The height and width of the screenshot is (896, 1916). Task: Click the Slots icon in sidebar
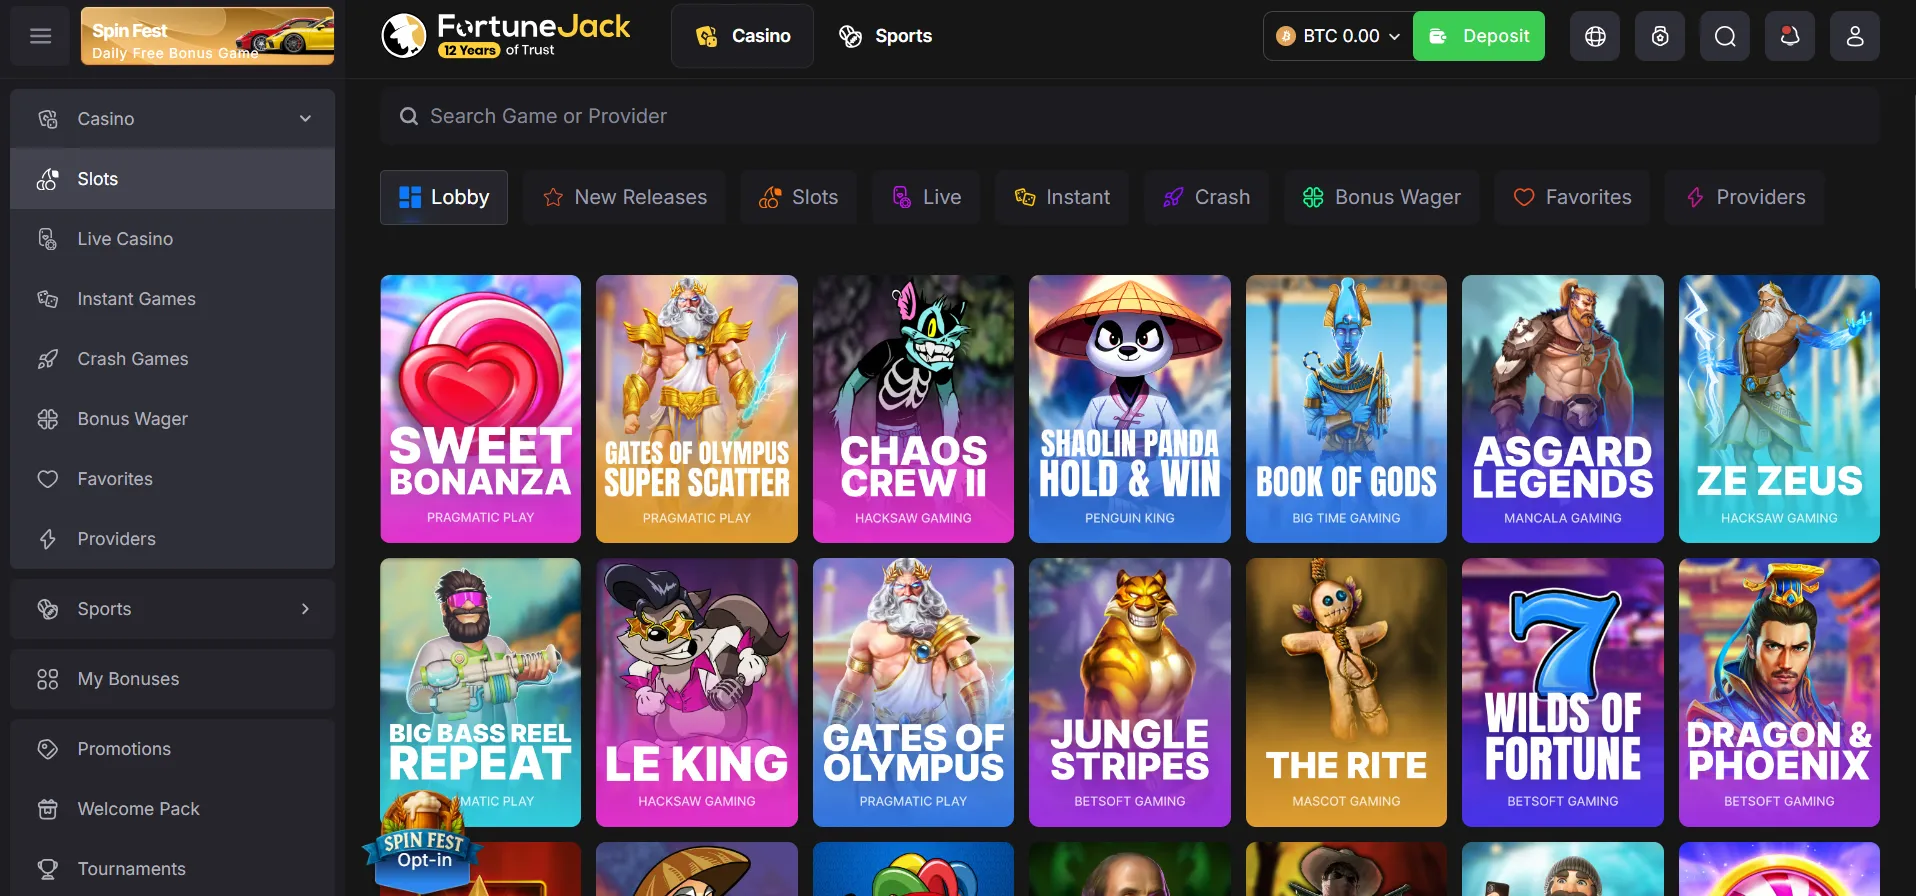(x=47, y=179)
